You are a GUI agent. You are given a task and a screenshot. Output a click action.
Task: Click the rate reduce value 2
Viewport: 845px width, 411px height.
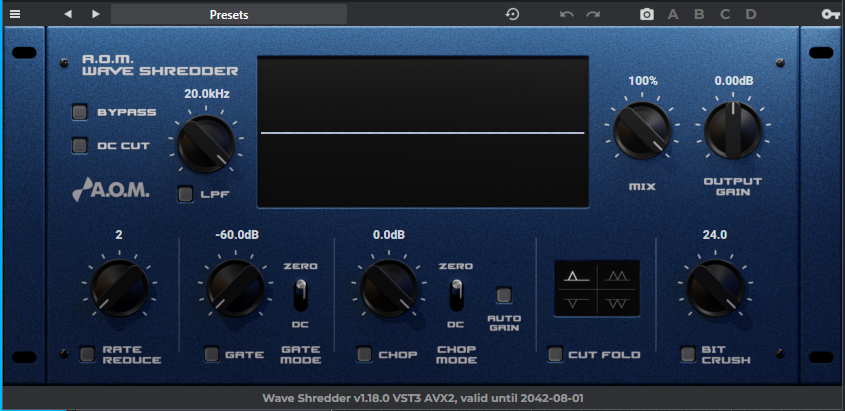point(119,235)
